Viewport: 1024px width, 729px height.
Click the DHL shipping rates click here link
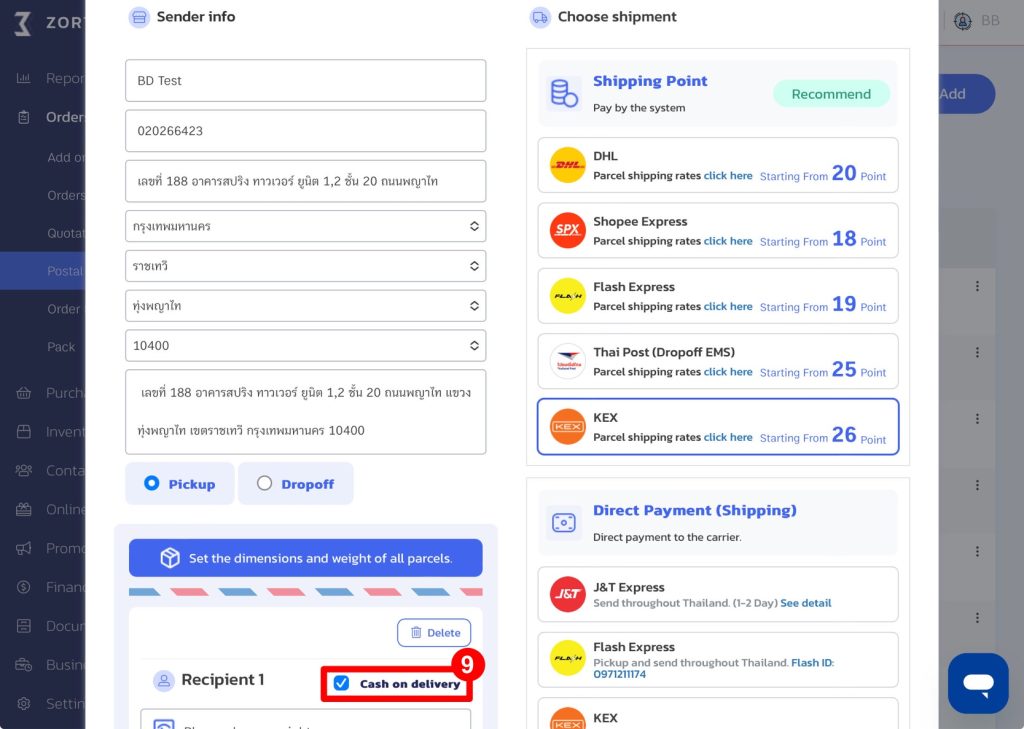point(728,176)
